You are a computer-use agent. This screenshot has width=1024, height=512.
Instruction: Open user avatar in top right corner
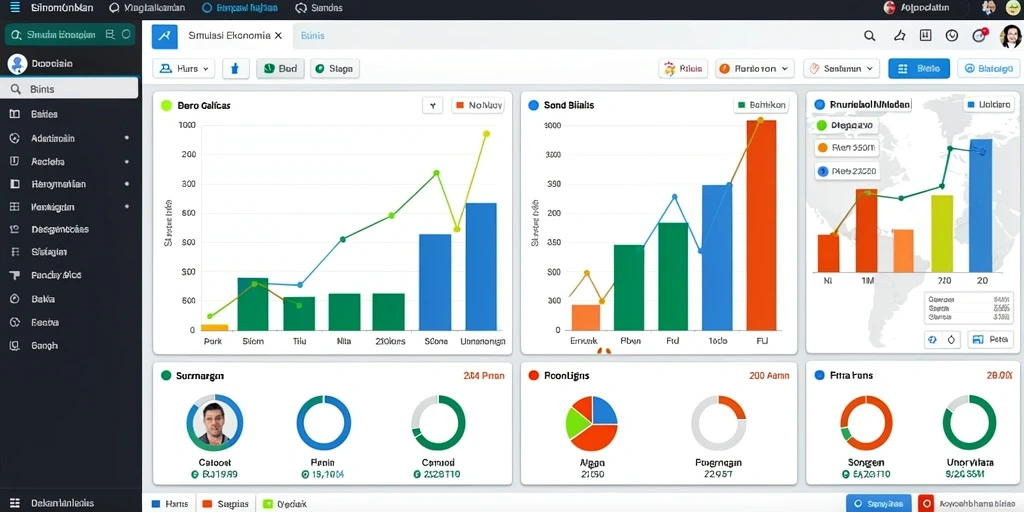click(x=1010, y=36)
